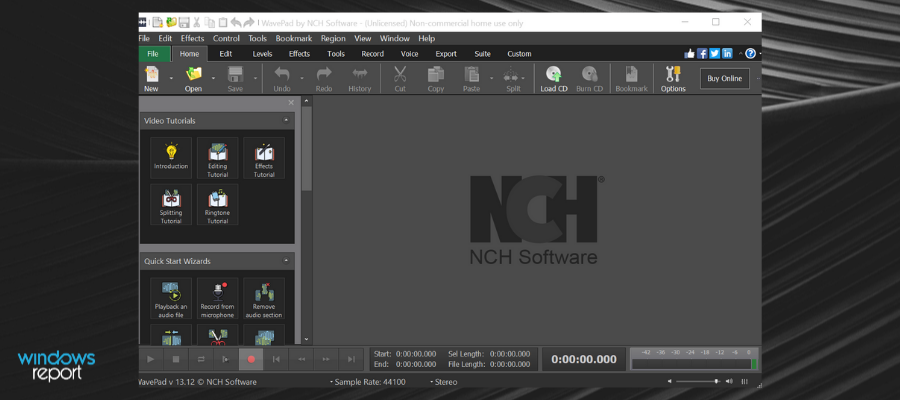Open the Stereo channel dropdown
Screen dimensions: 900x400
point(443,382)
